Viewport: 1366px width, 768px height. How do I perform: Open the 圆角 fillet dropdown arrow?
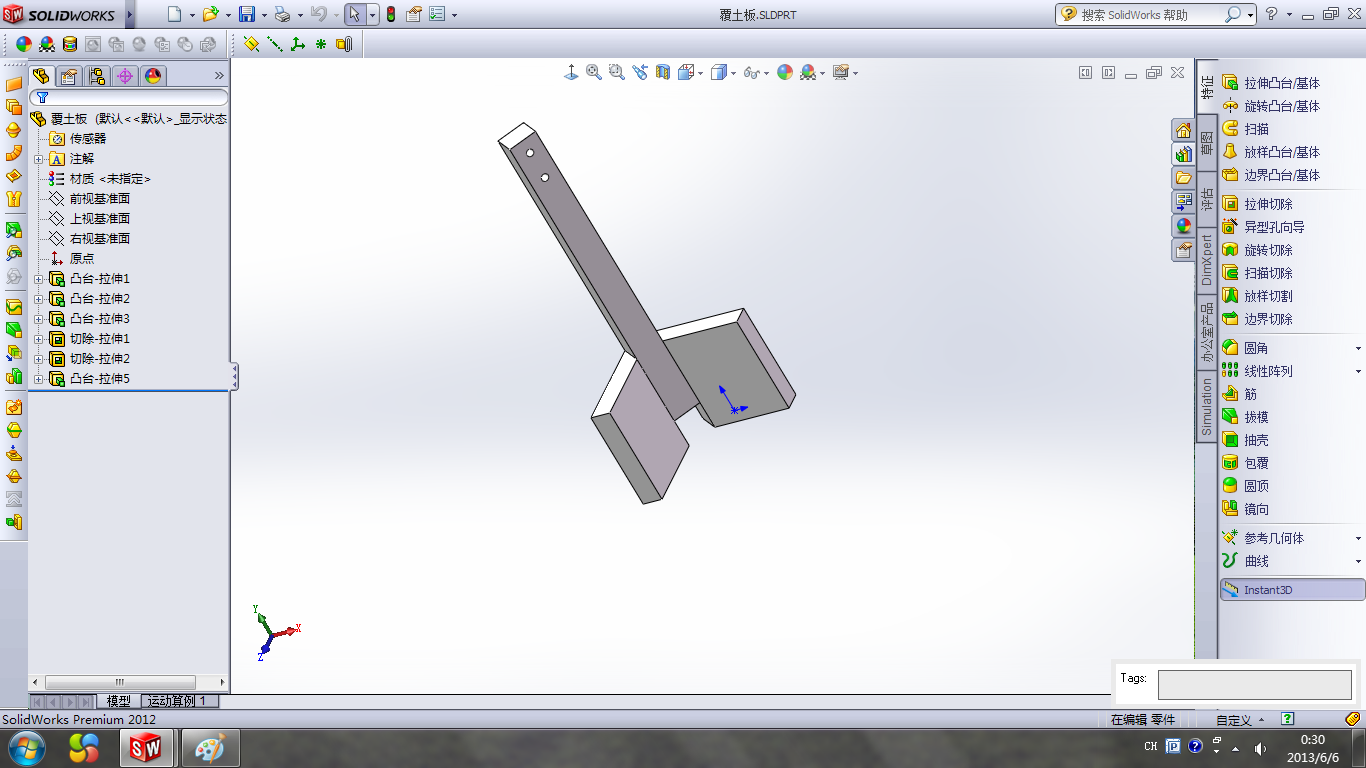(x=1358, y=348)
